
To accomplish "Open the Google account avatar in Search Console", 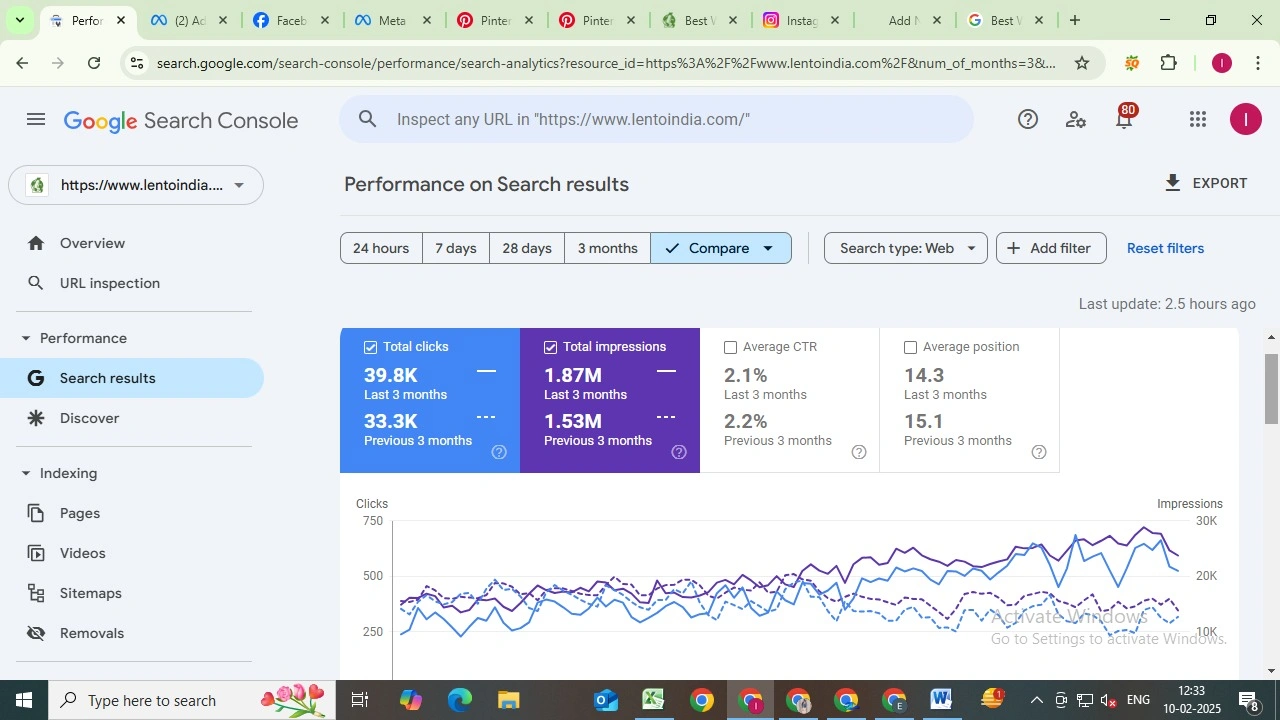I will pyautogui.click(x=1246, y=120).
